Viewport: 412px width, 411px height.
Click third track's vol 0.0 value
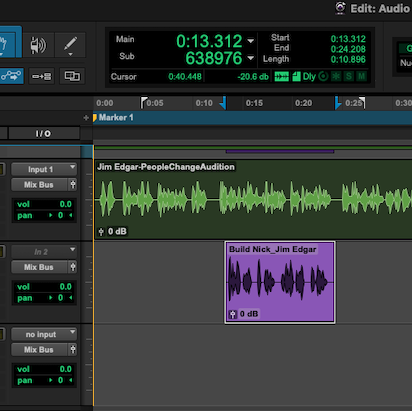(x=65, y=369)
